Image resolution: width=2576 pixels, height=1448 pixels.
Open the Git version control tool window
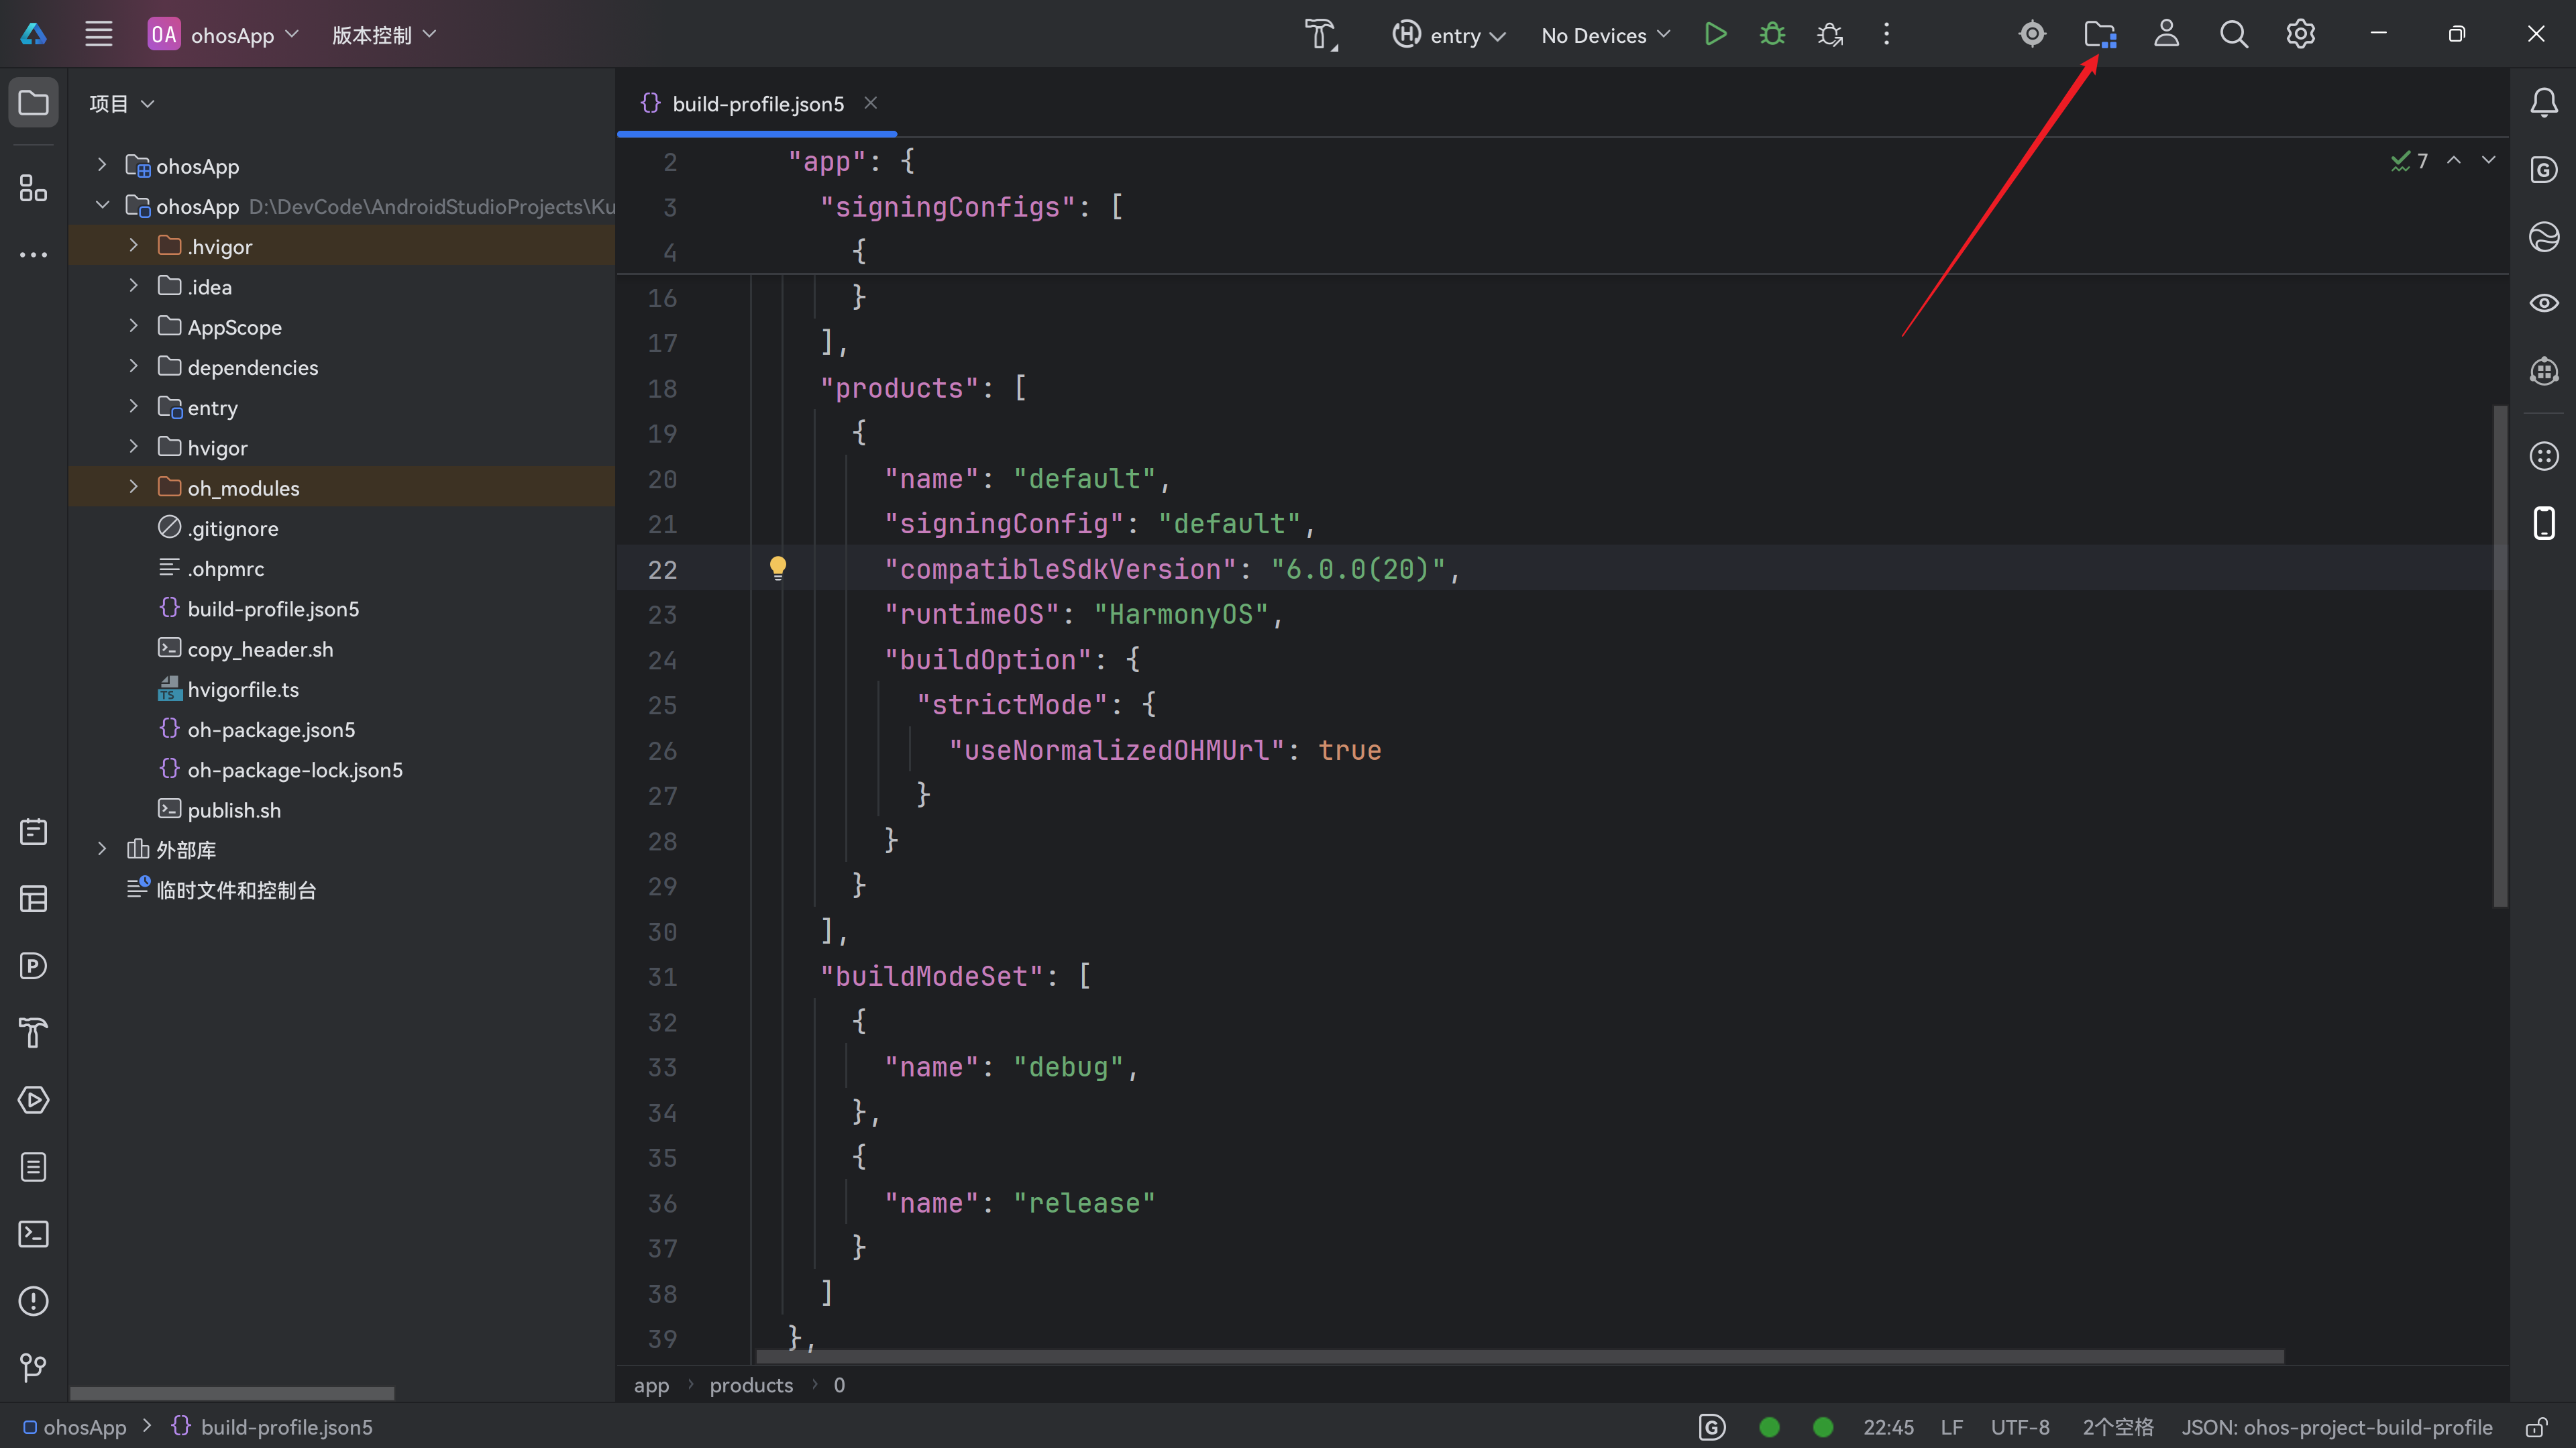(x=33, y=1367)
